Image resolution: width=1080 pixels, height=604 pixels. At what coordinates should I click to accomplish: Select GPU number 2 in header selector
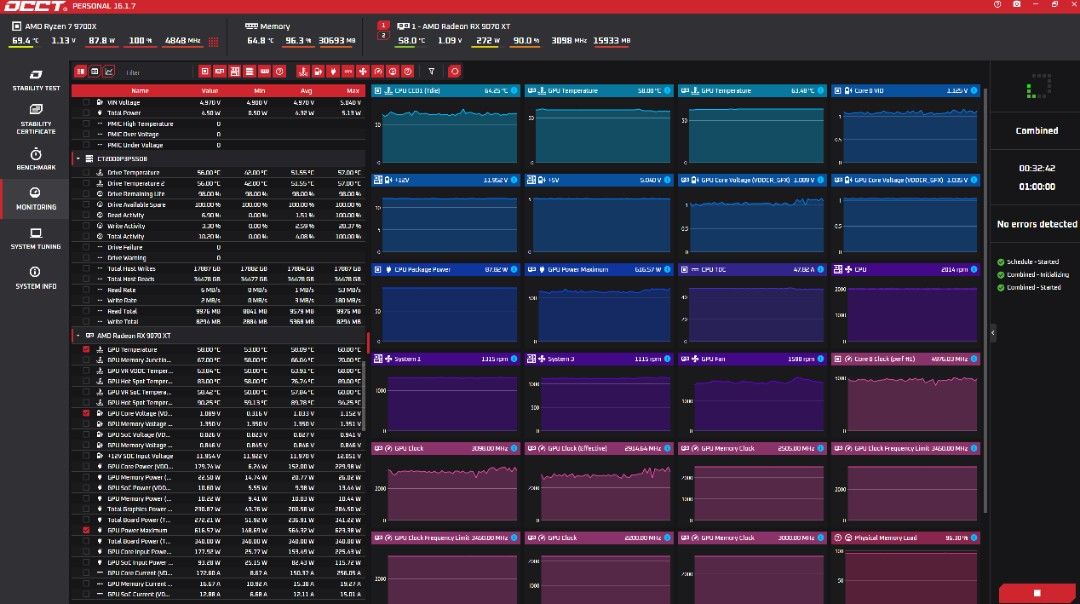[384, 35]
